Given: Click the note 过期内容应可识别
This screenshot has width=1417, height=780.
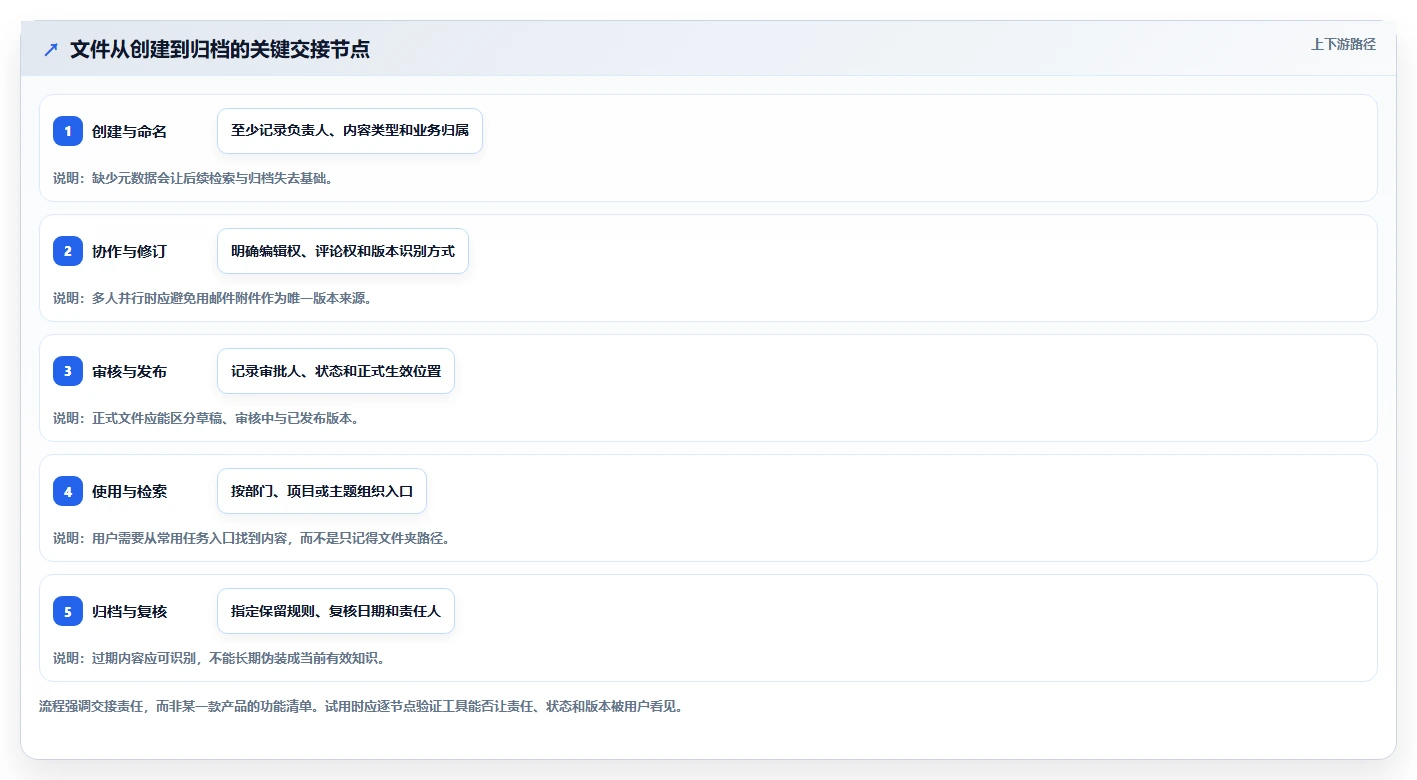Looking at the screenshot, I should (x=219, y=658).
